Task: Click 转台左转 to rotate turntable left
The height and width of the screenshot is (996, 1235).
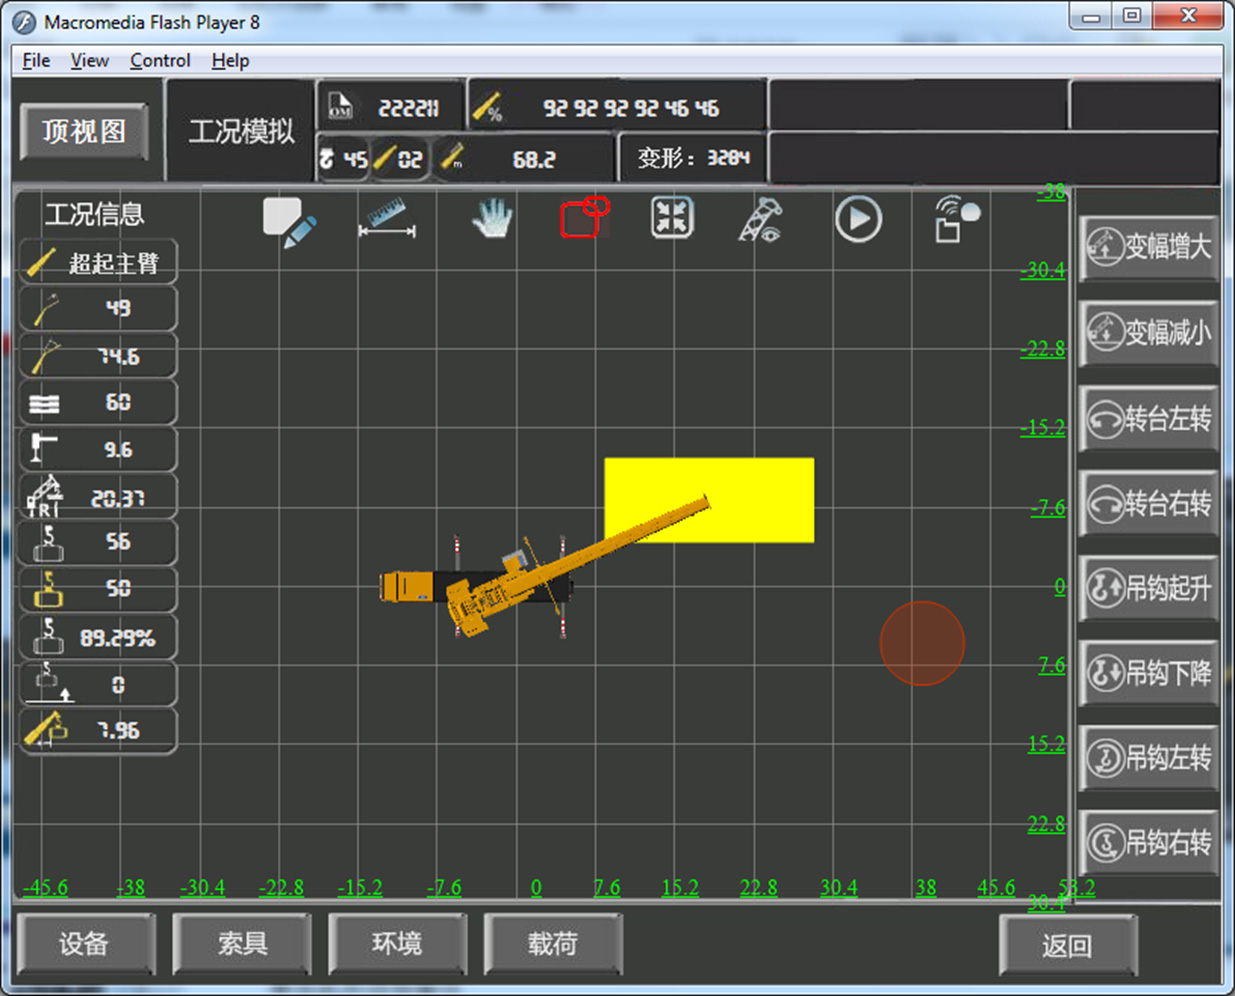Action: pos(1149,419)
